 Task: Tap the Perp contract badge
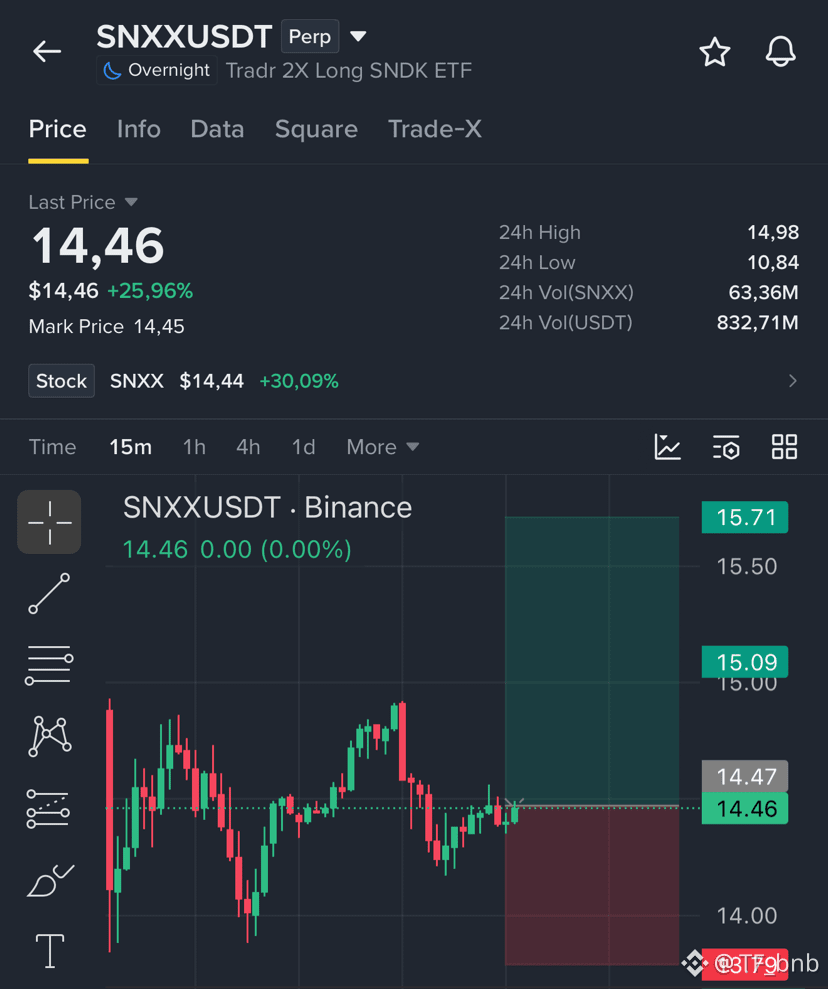[x=310, y=37]
